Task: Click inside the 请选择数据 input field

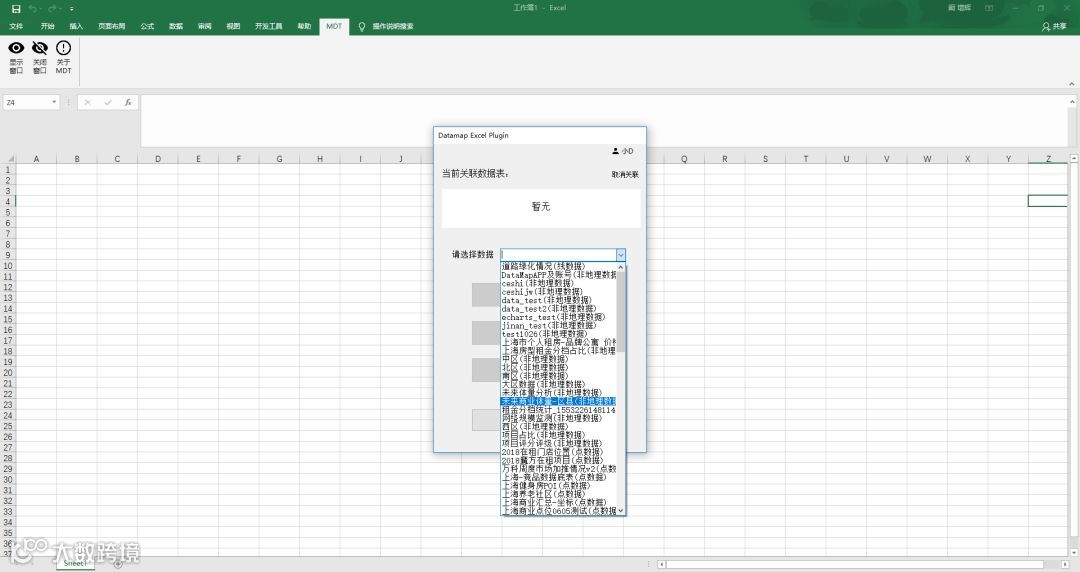Action: click(x=559, y=255)
